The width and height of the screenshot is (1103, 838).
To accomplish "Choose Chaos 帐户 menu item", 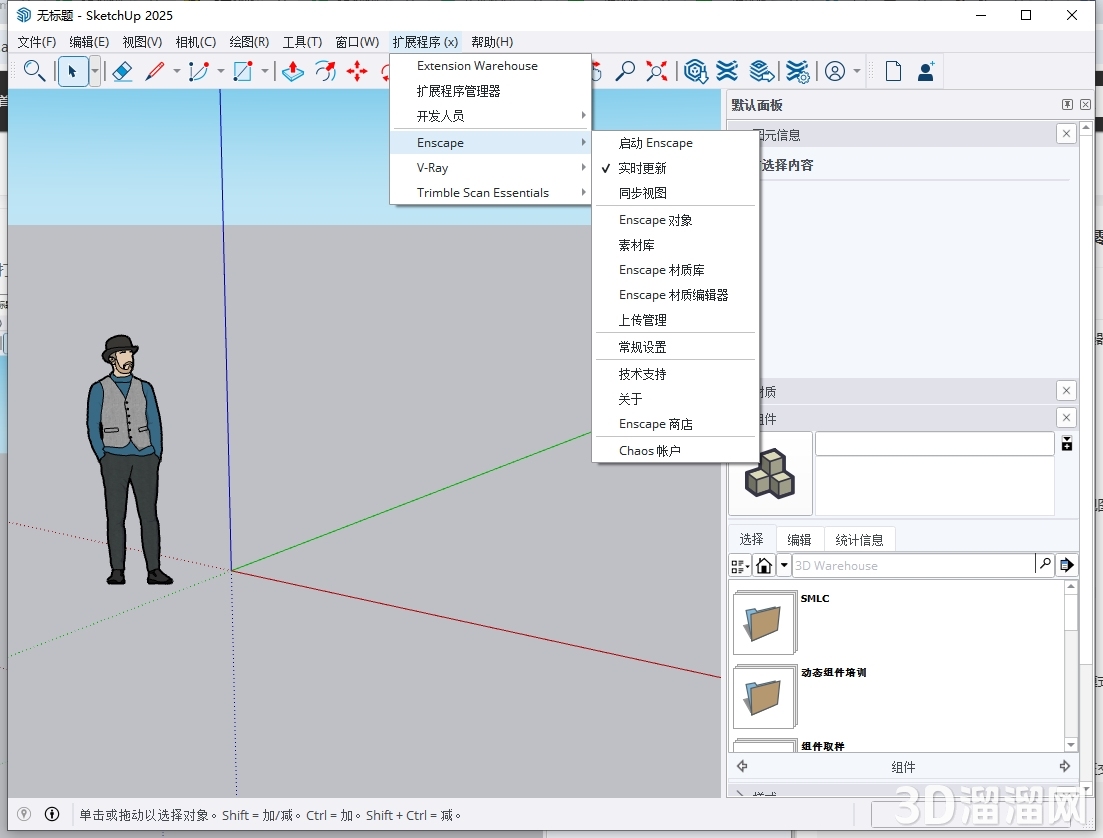I will point(675,450).
